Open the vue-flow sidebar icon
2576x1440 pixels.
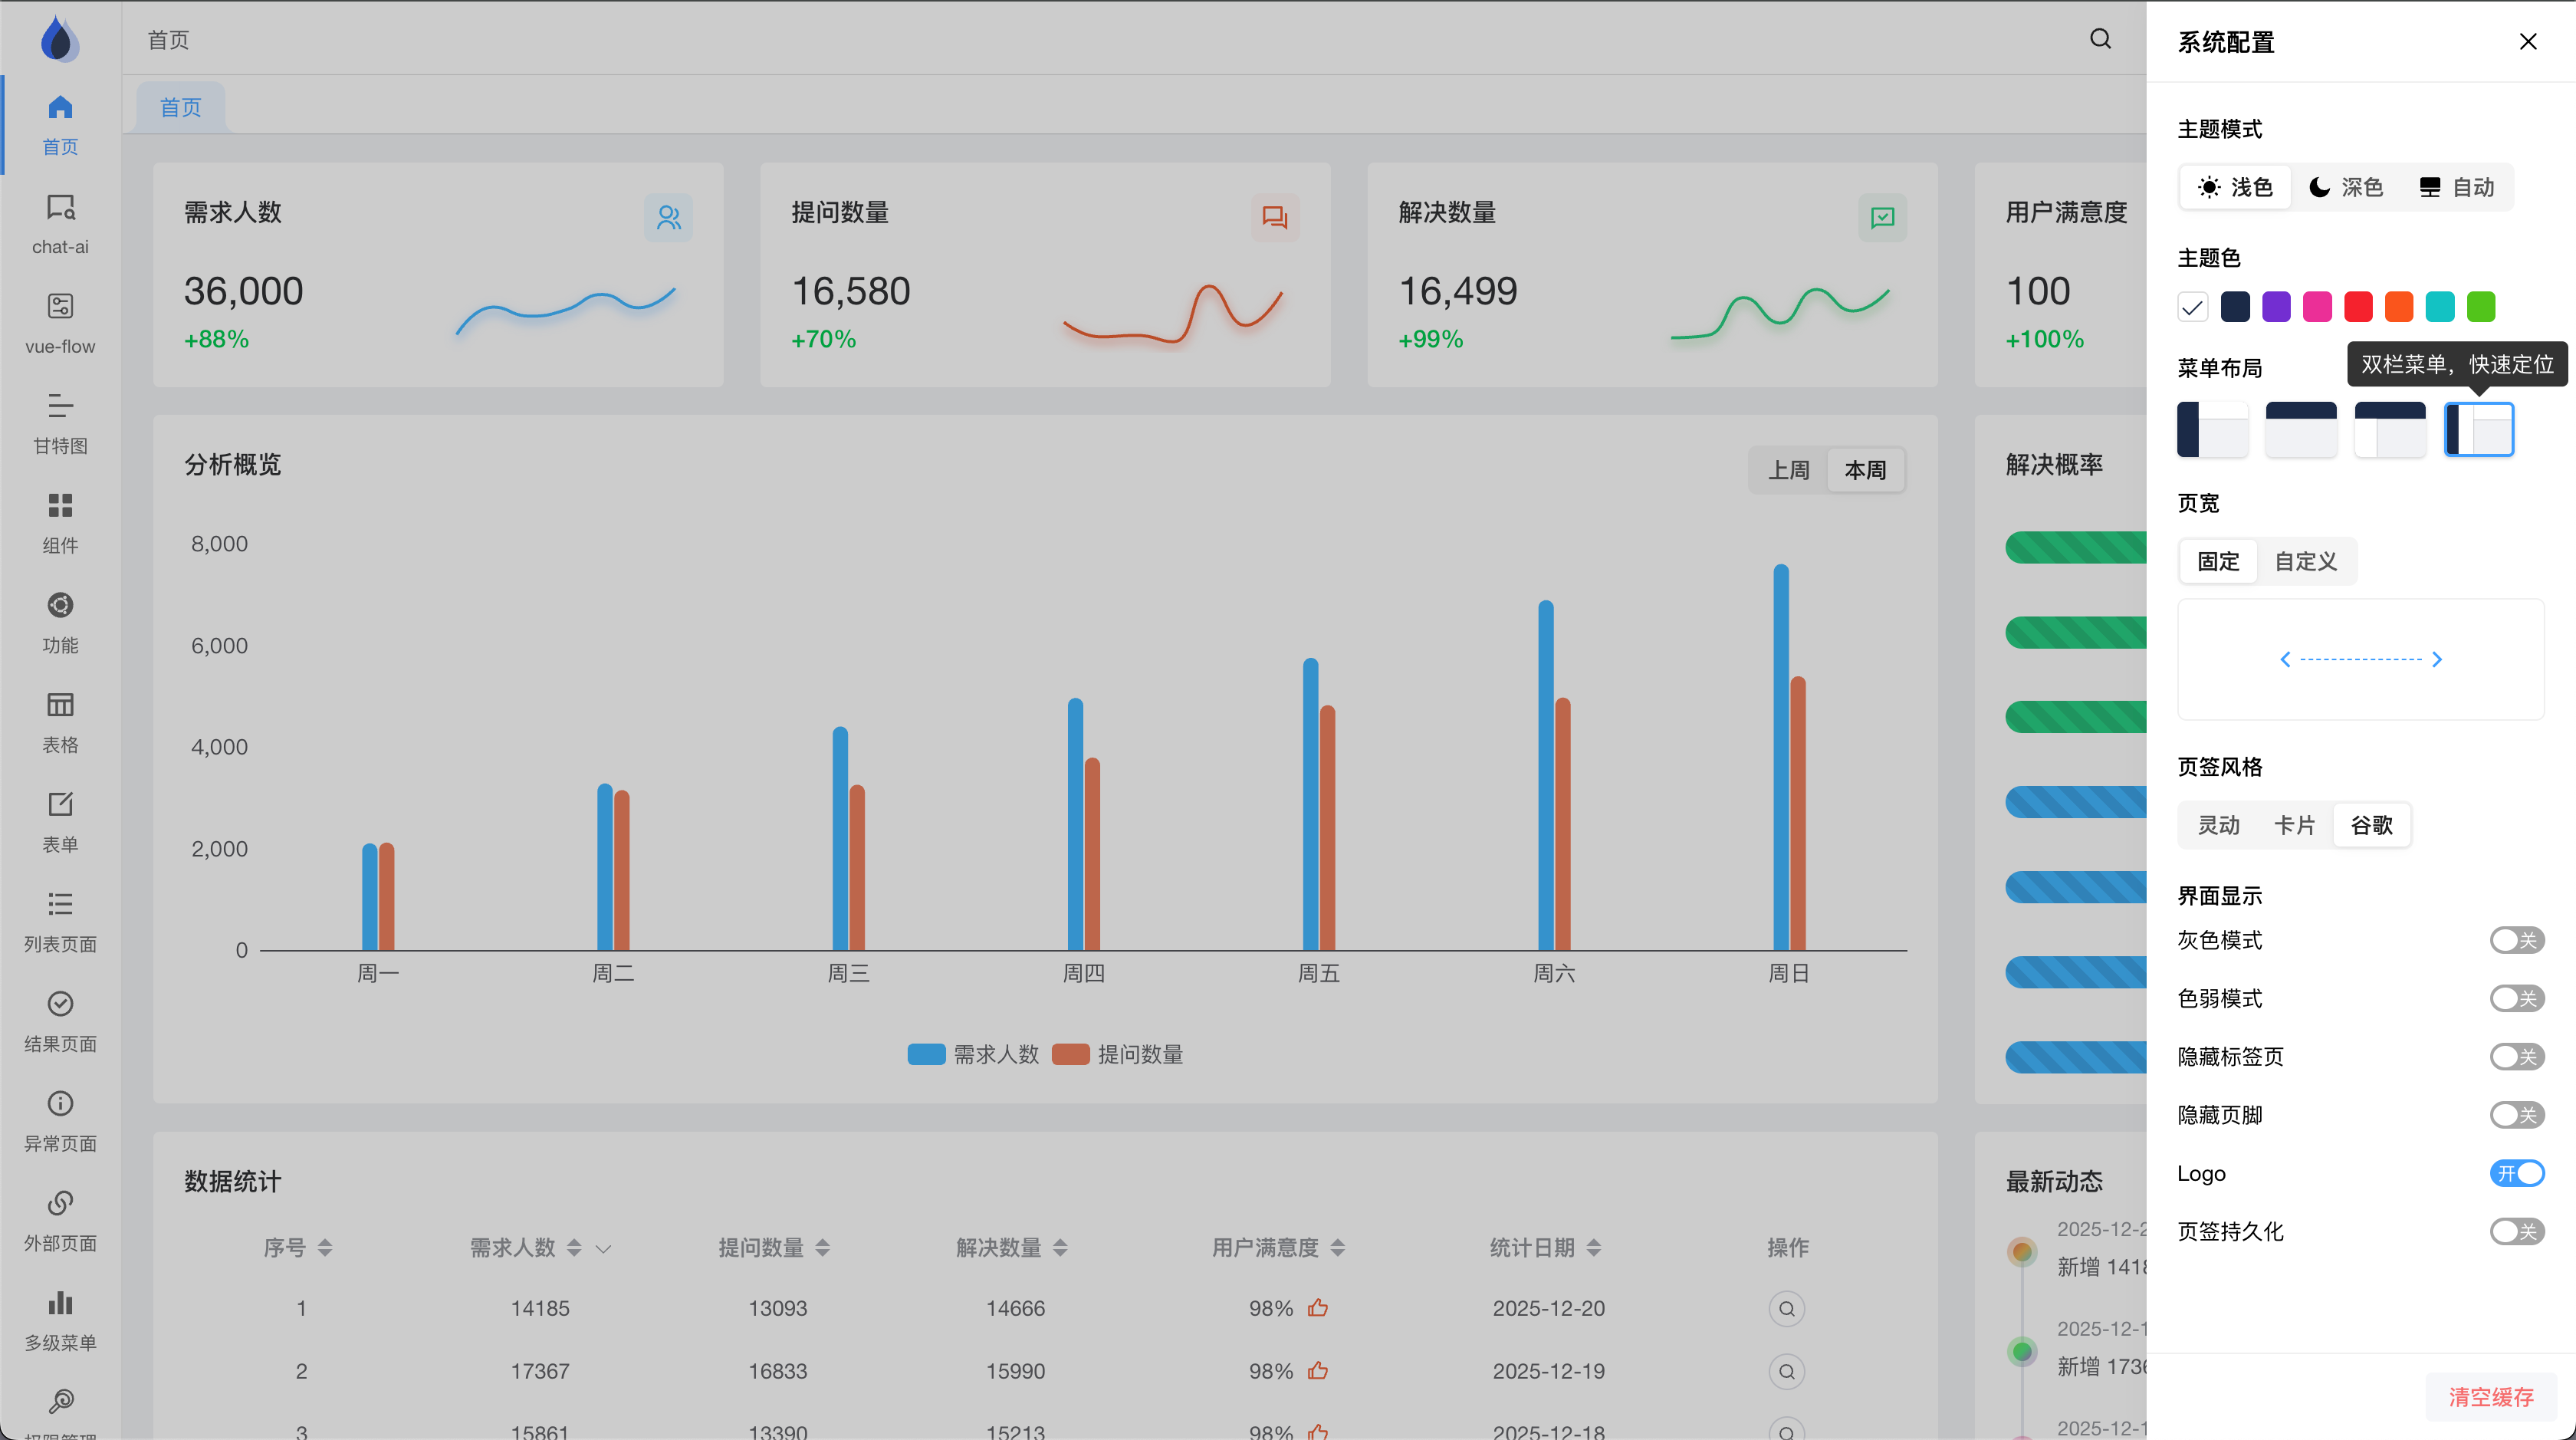[60, 306]
